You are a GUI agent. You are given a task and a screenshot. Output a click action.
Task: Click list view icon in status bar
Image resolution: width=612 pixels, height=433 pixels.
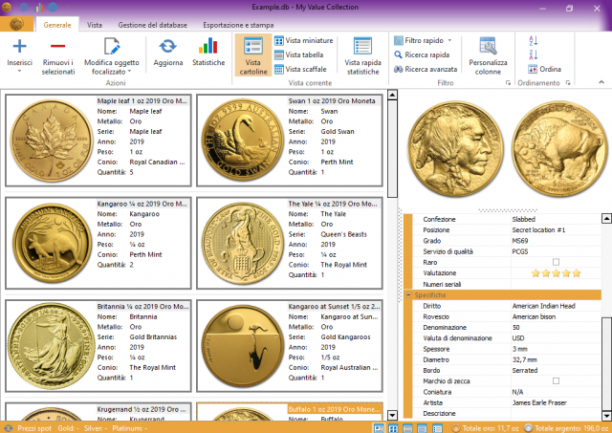click(x=438, y=428)
